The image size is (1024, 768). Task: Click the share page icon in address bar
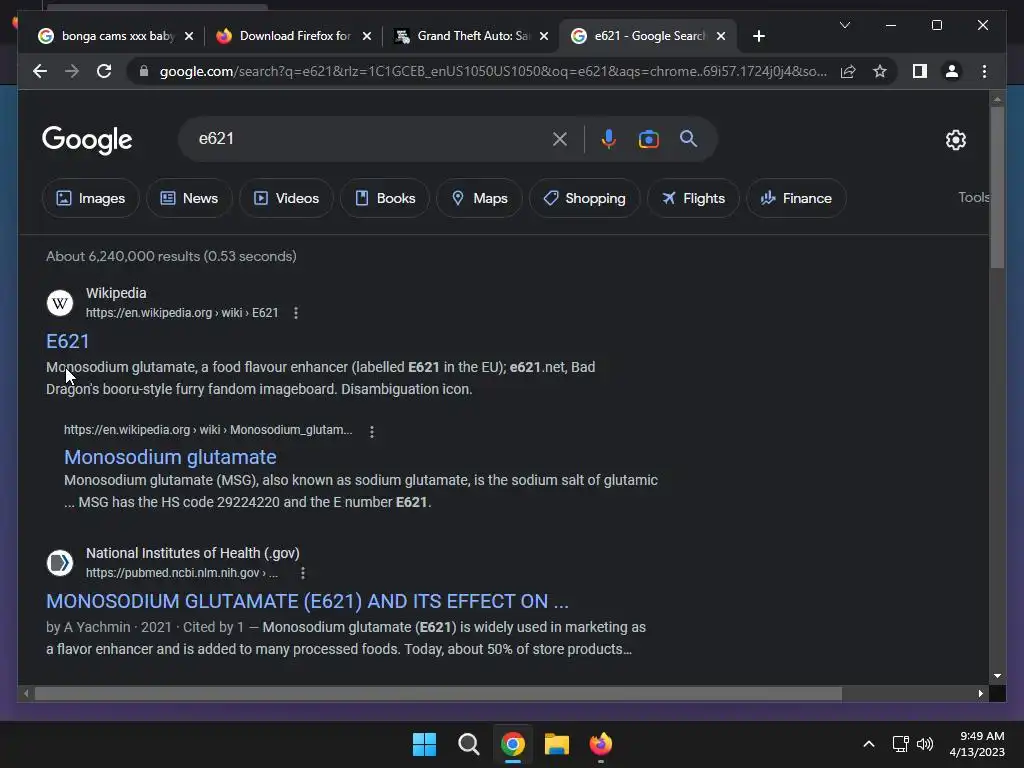pyautogui.click(x=848, y=71)
